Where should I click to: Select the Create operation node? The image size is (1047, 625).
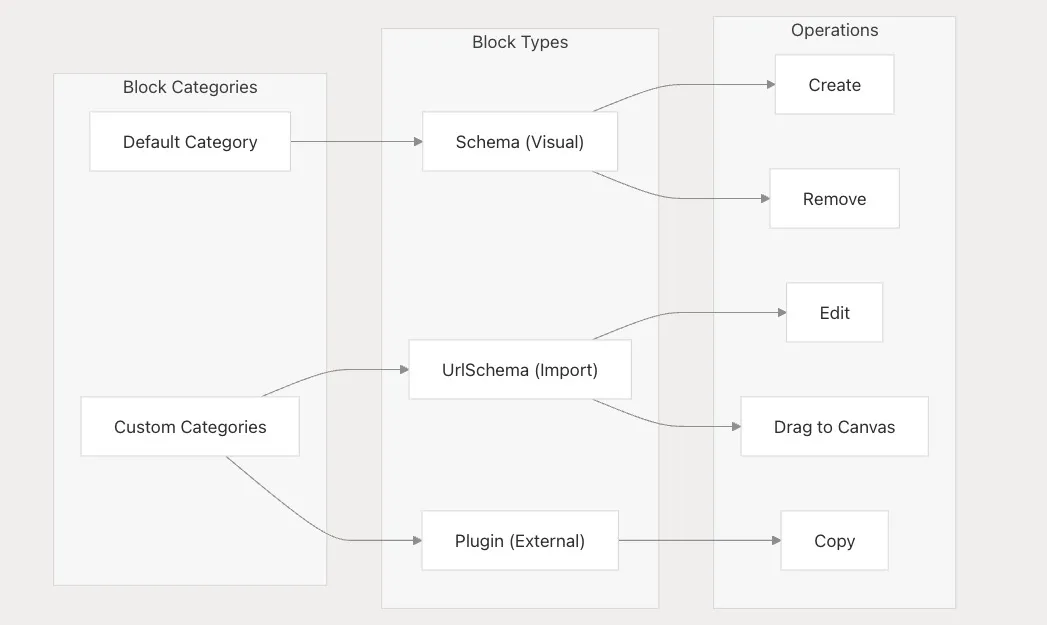834,85
